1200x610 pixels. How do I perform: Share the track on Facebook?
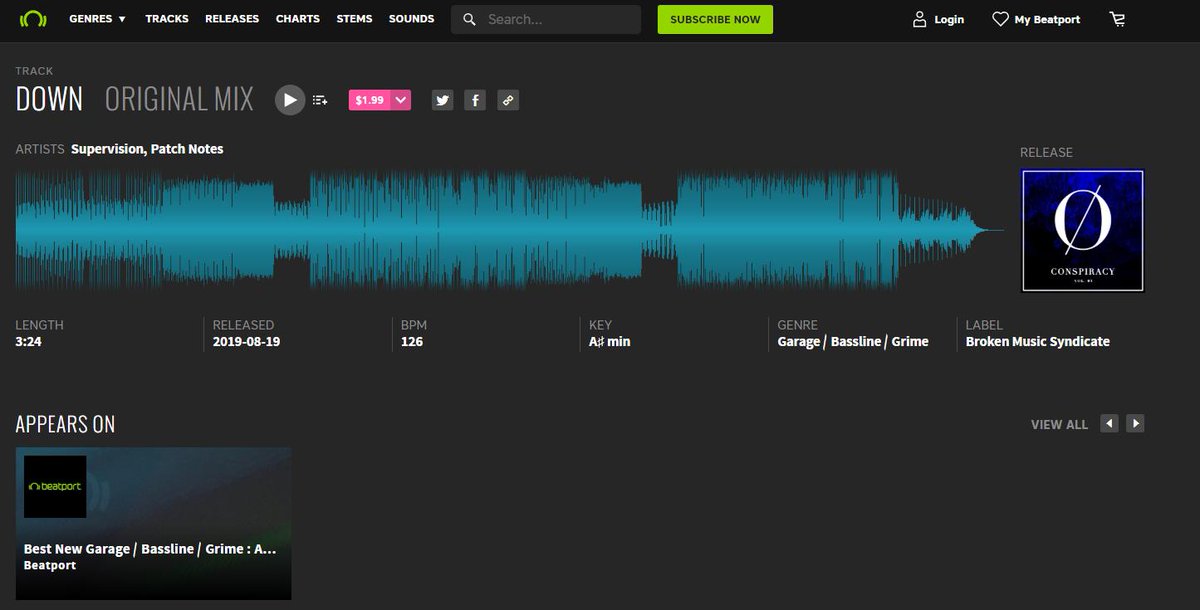click(x=475, y=100)
